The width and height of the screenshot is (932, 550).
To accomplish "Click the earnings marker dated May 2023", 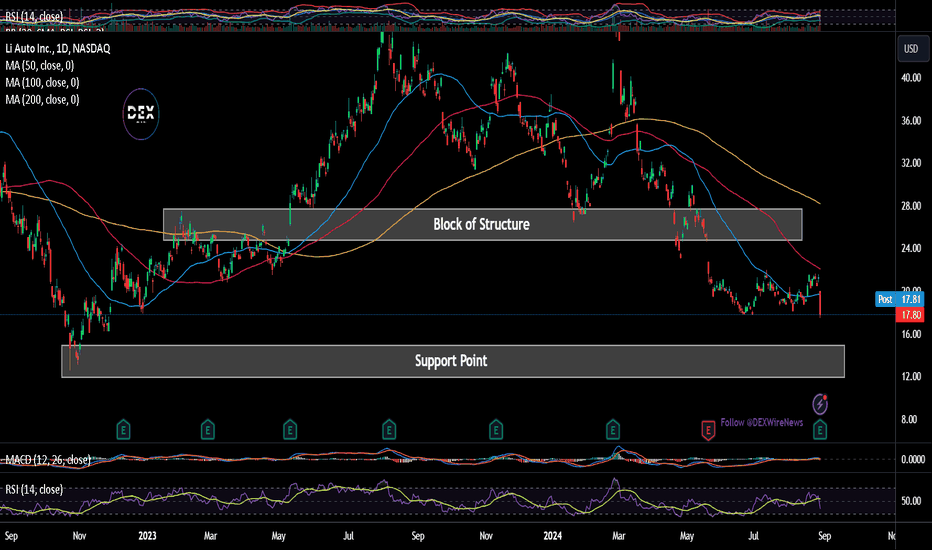I will coord(289,429).
